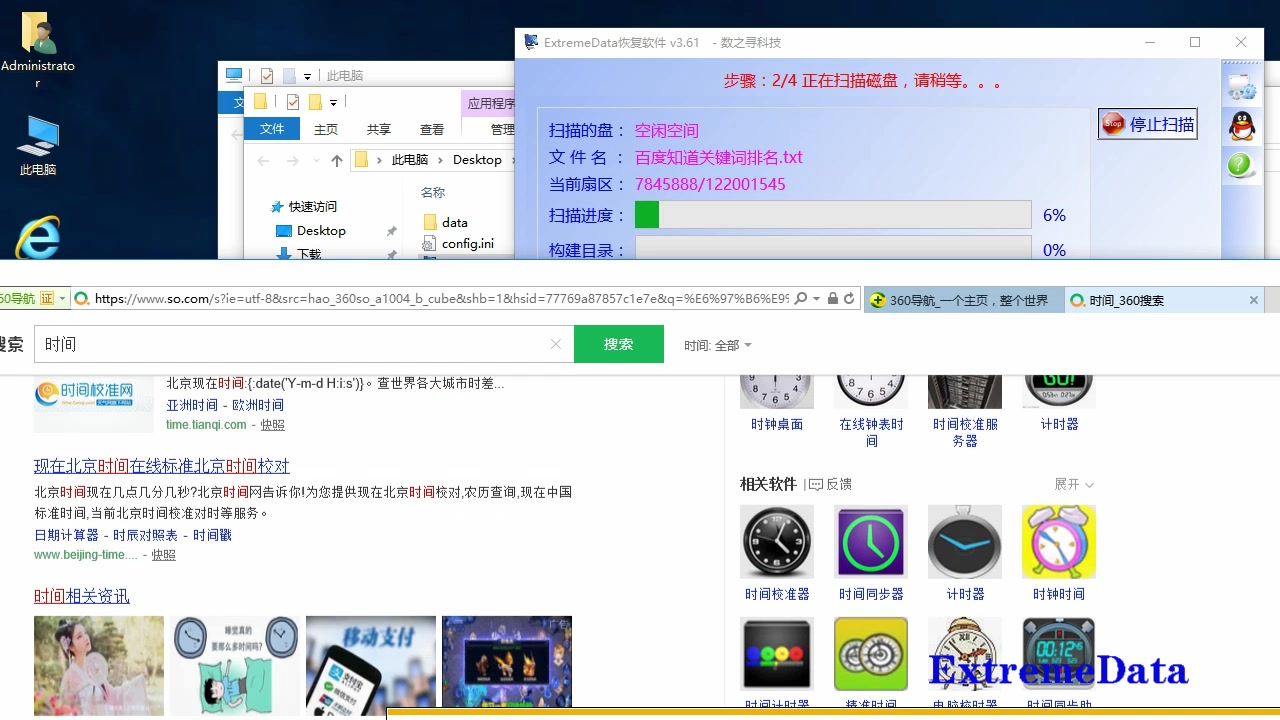Viewport: 1280px width, 720px height.
Task: Click Desktop in the Explorer address breadcrumb
Action: (477, 160)
